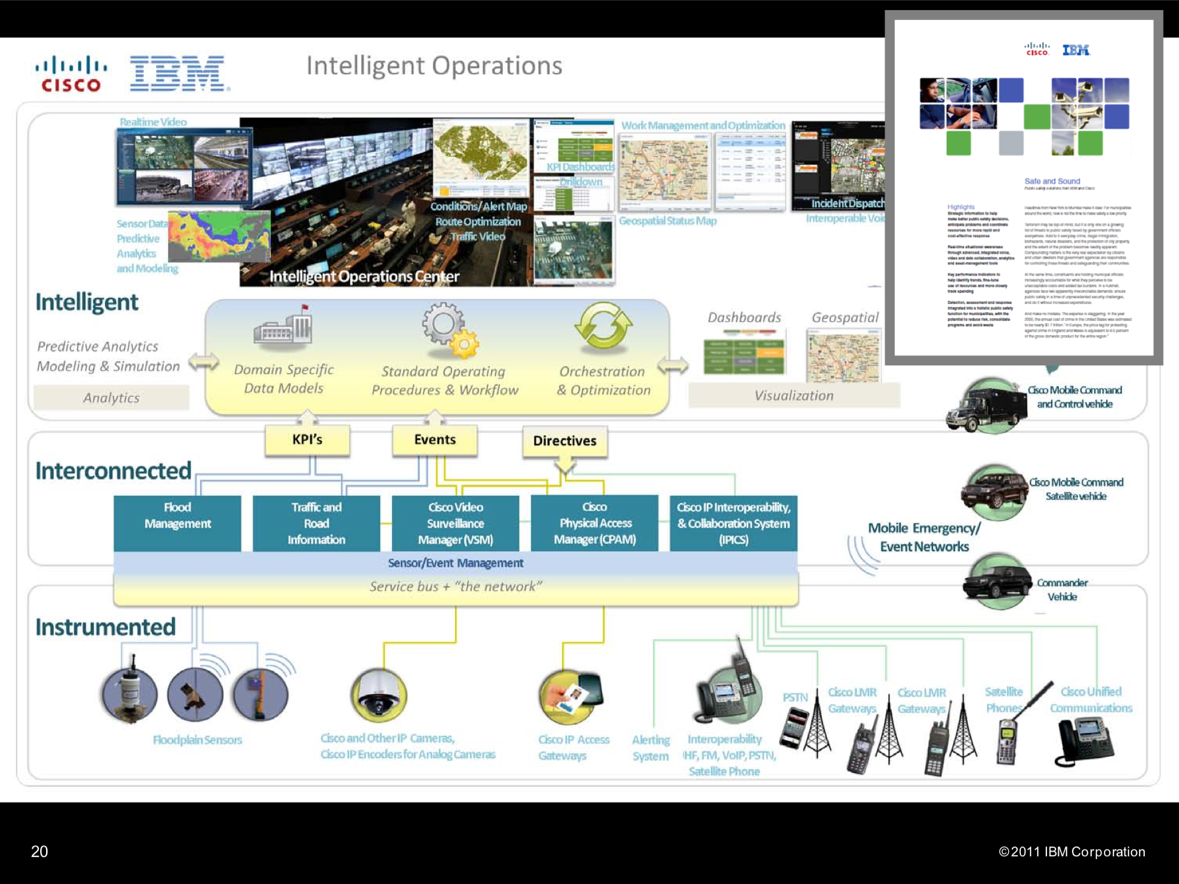The height and width of the screenshot is (884, 1179).
Task: Click the Cisco IP Access Gateways card reader icon
Action: click(569, 696)
